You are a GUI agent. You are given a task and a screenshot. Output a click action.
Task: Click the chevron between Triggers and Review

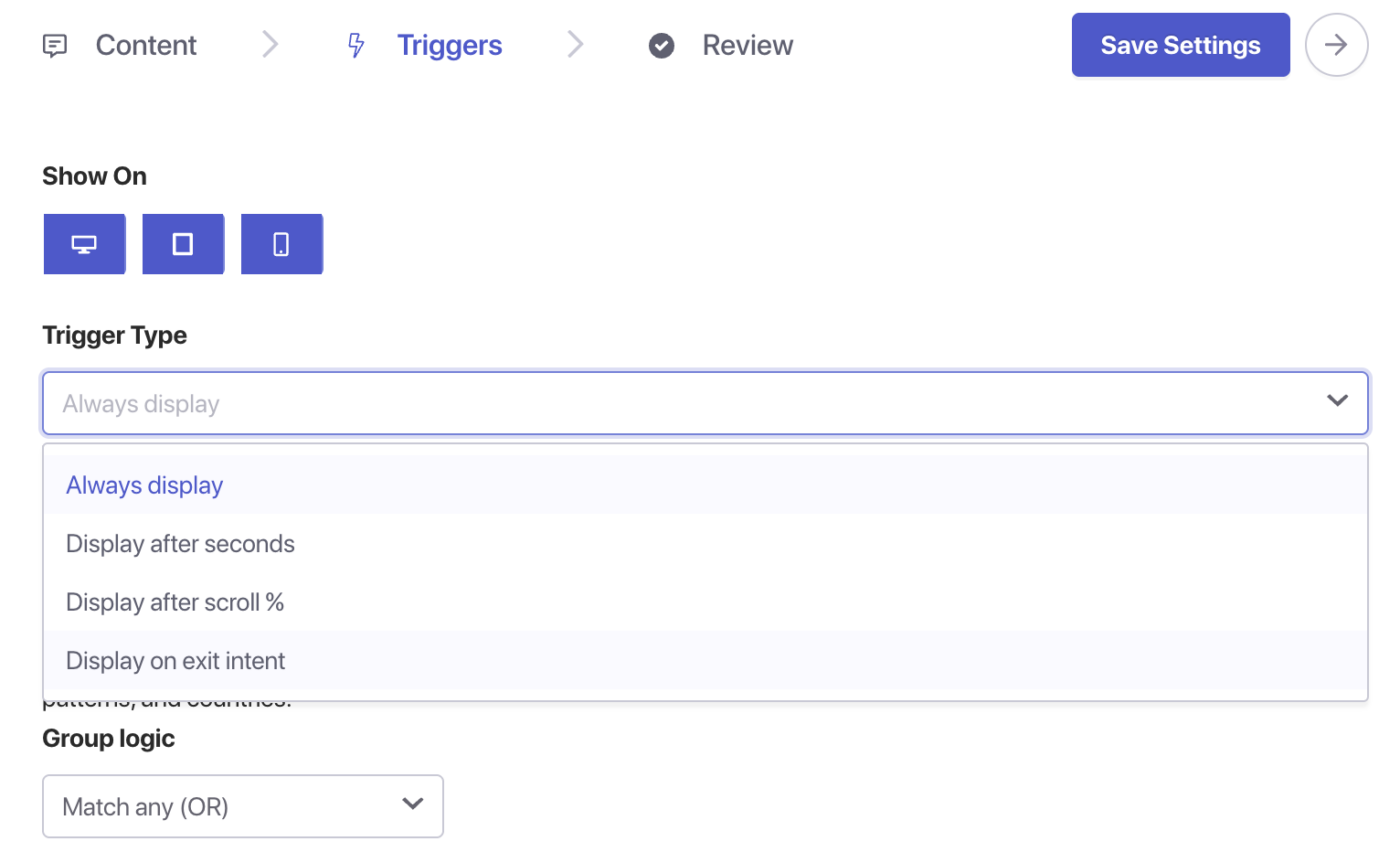tap(575, 45)
